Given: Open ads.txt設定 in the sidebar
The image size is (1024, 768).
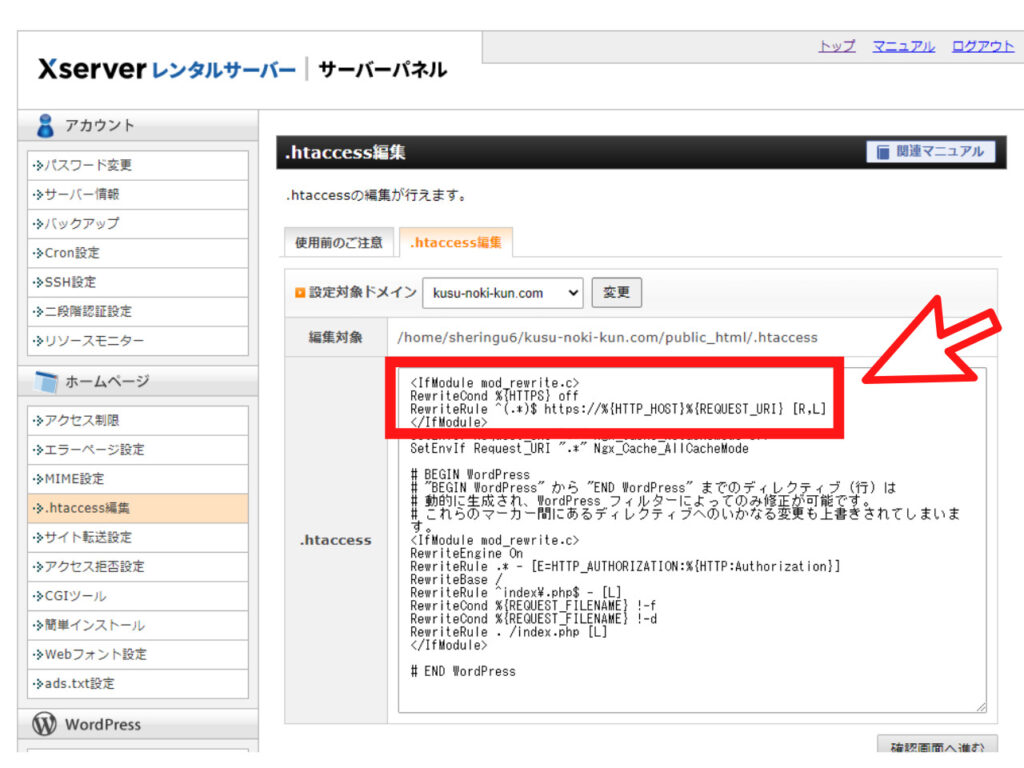Looking at the screenshot, I should 138,684.
